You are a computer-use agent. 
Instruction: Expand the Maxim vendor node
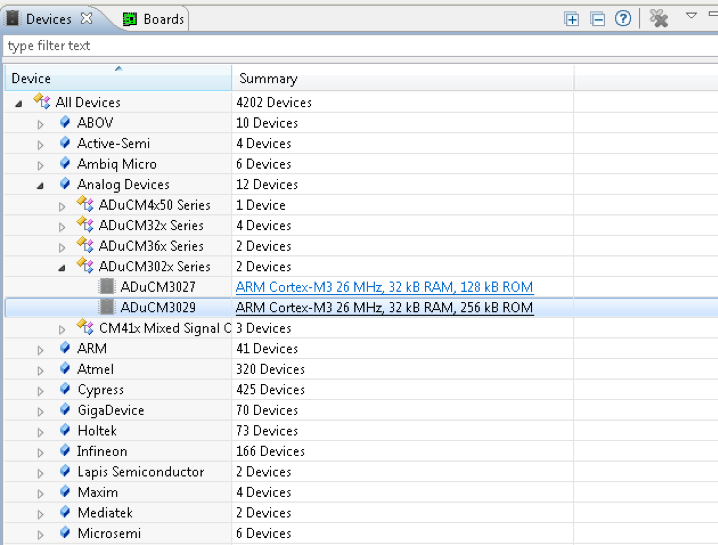[40, 494]
